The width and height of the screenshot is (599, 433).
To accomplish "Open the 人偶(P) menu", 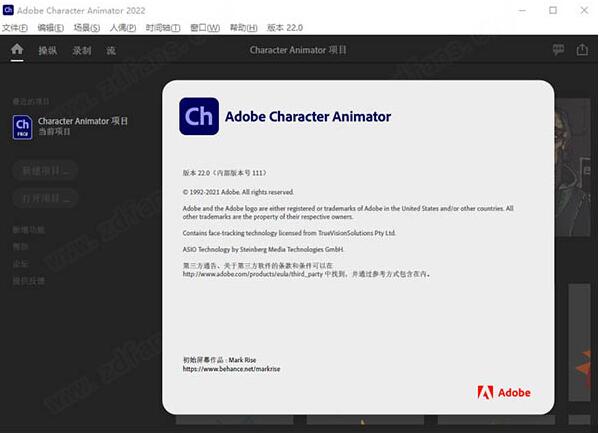I will [123, 28].
